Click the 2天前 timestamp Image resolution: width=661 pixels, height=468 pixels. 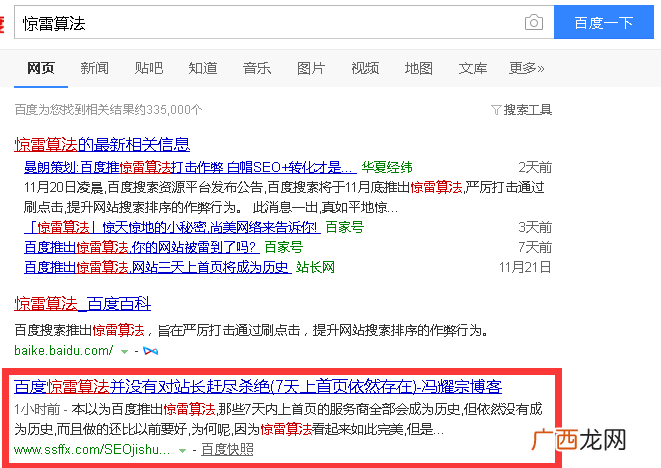(535, 167)
